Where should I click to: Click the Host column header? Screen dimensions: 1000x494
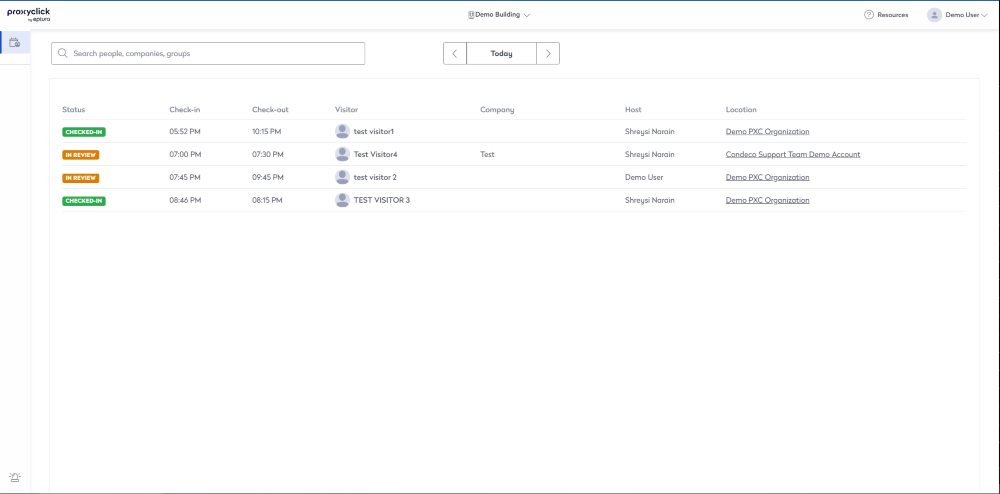tap(633, 110)
